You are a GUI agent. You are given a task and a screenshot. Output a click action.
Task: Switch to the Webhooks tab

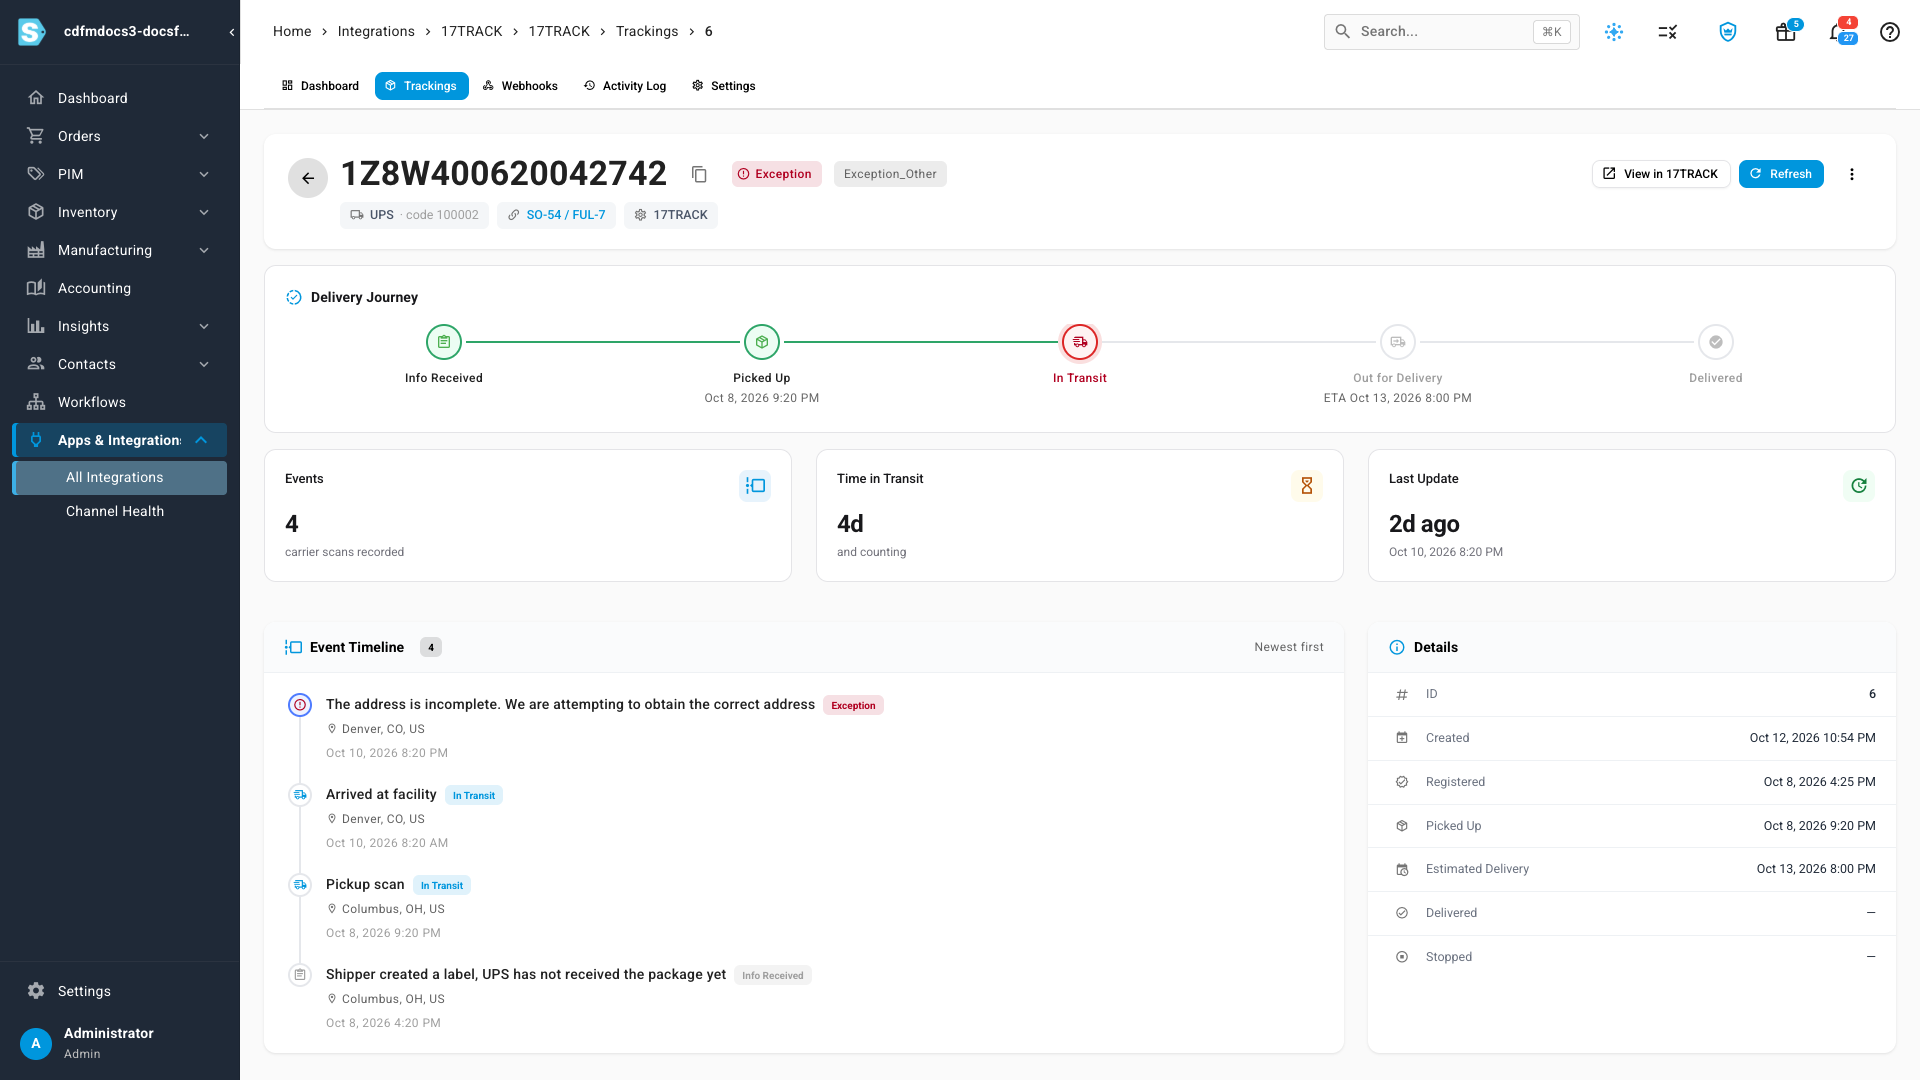point(520,86)
